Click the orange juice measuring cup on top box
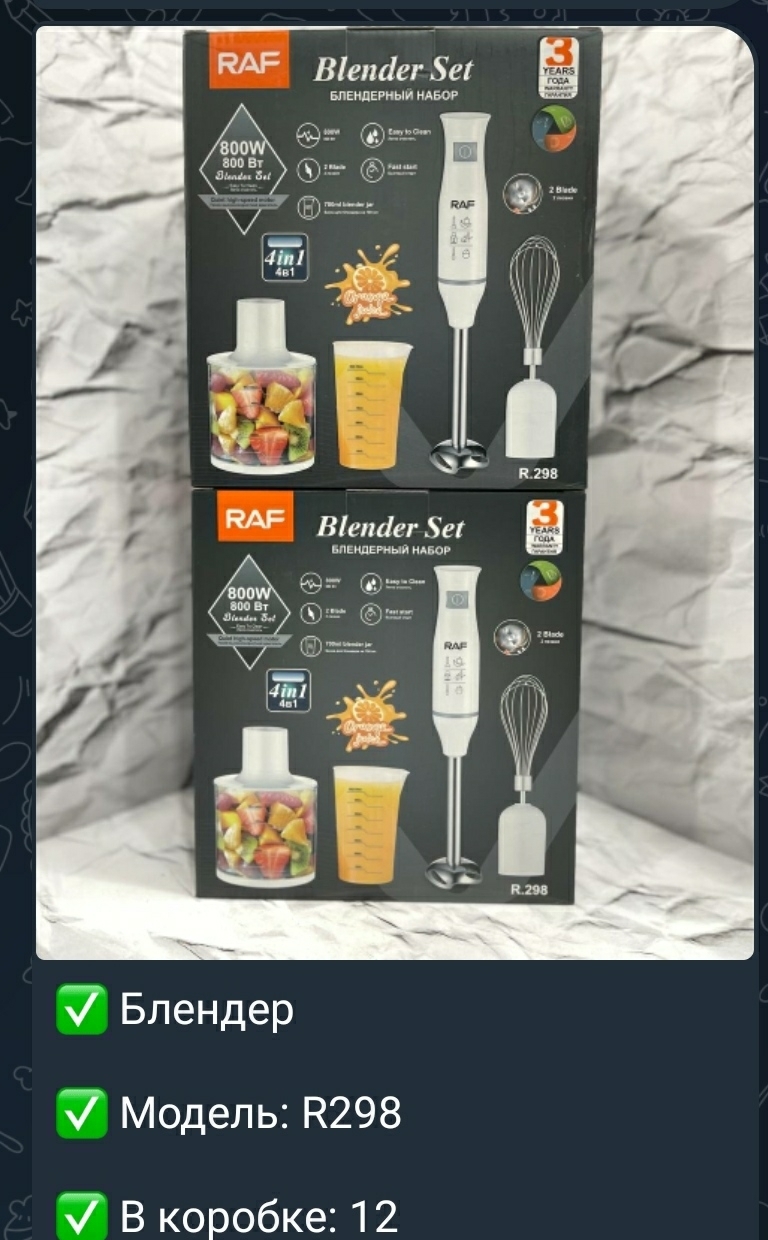Viewport: 768px width, 1240px height. pyautogui.click(x=370, y=405)
